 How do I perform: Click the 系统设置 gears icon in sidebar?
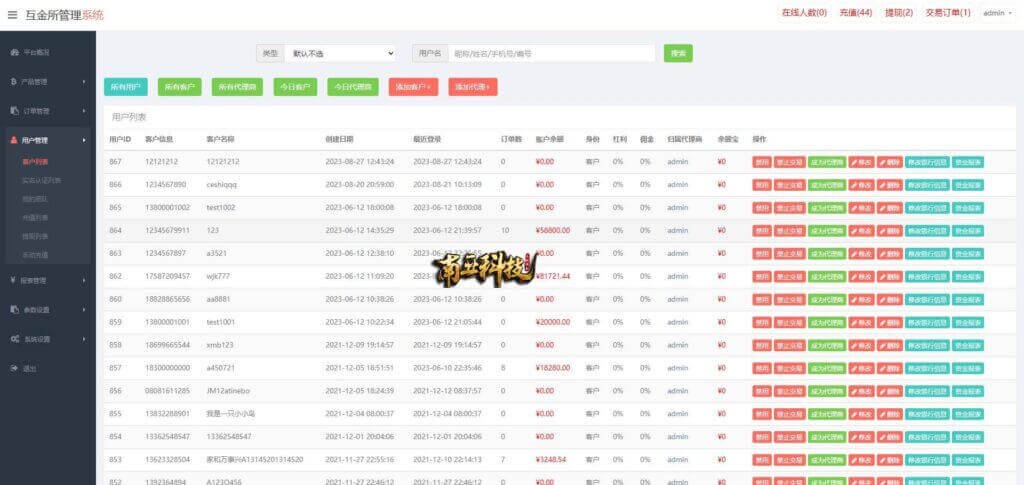pos(14,339)
